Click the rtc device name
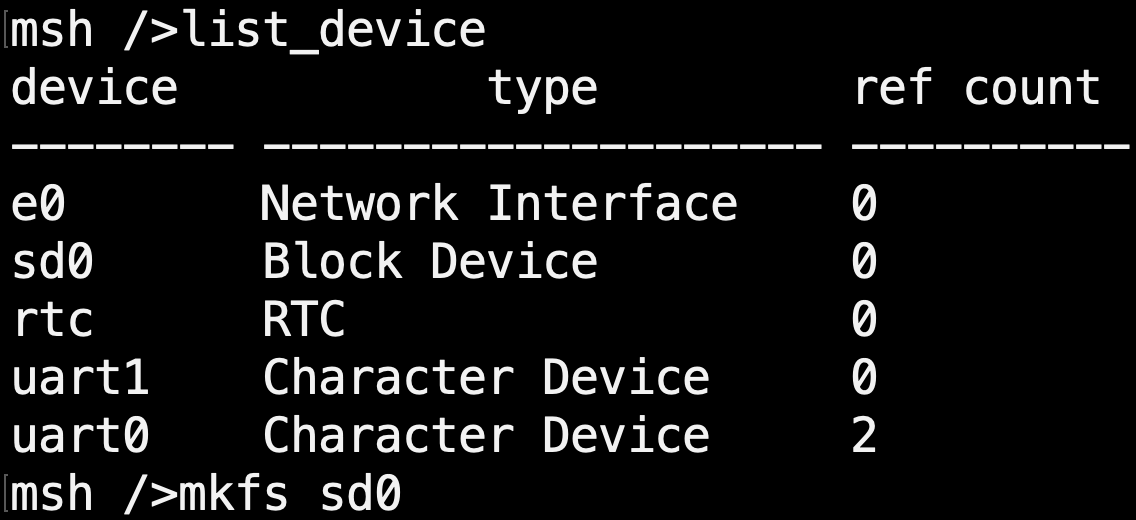This screenshot has height=520, width=1136. 52,320
